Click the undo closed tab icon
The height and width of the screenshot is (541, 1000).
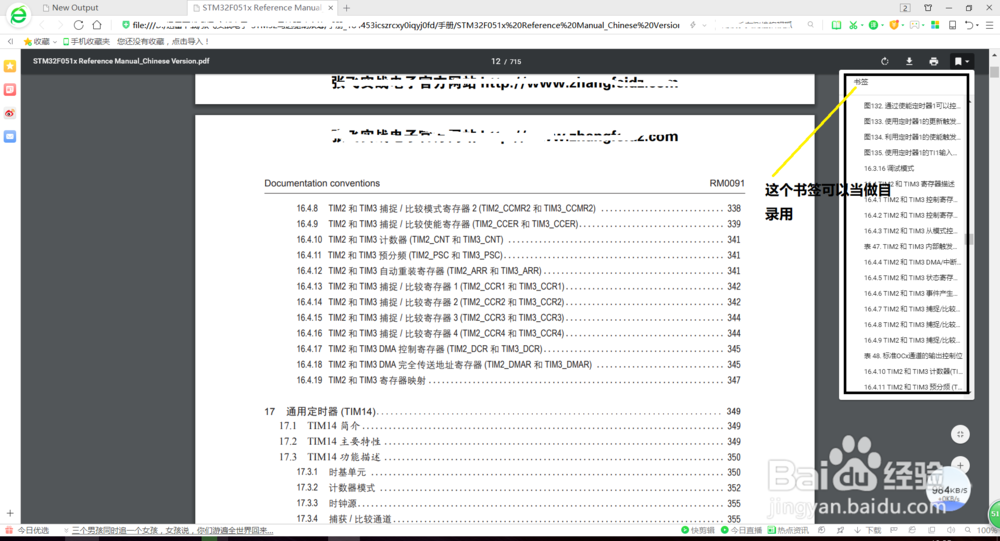coord(969,25)
